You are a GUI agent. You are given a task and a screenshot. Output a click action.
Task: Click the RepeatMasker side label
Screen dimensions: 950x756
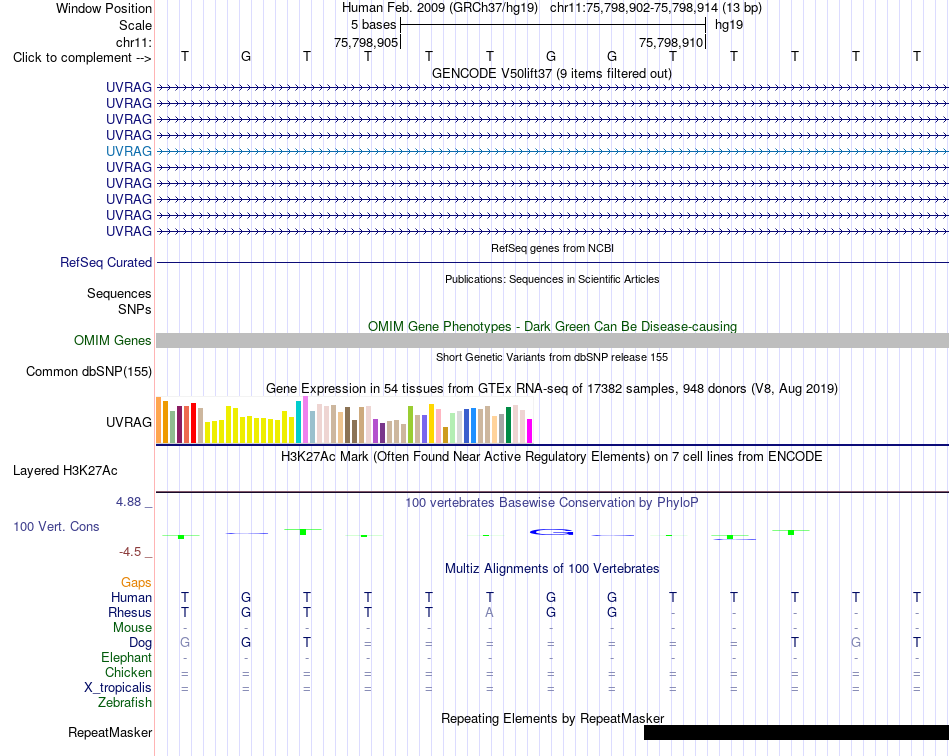[110, 732]
